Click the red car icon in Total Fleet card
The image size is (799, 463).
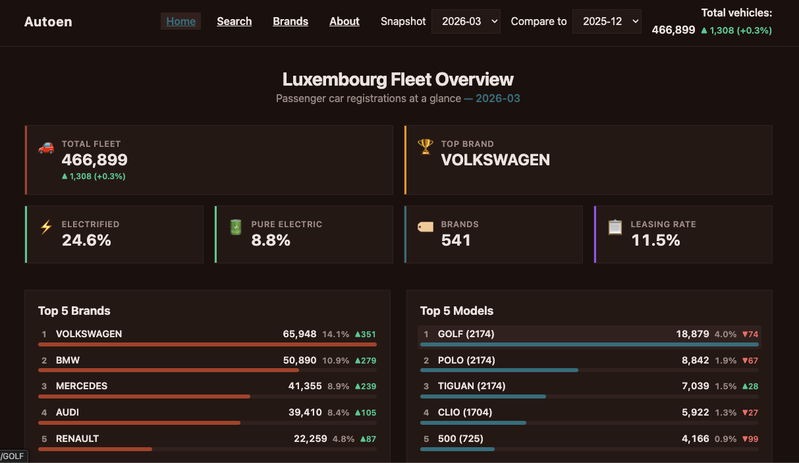click(46, 147)
